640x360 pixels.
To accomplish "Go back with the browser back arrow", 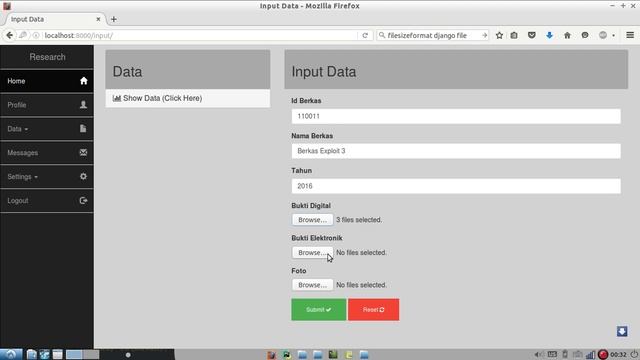I will pos(9,36).
